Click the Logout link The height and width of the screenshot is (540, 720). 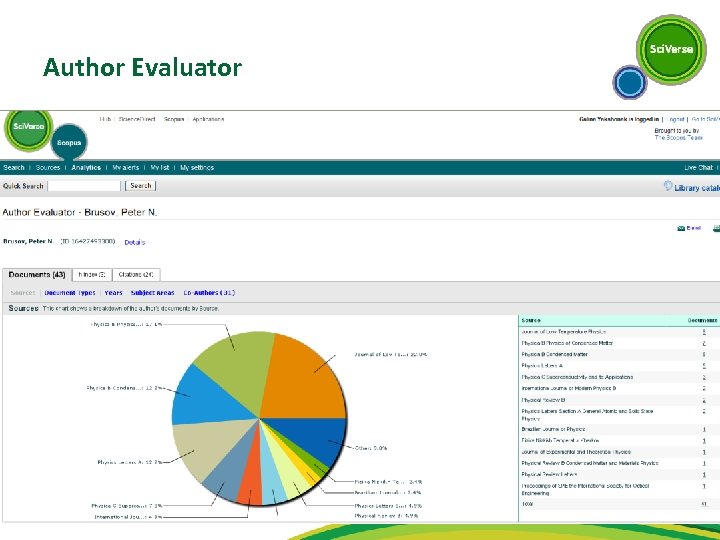tap(676, 119)
